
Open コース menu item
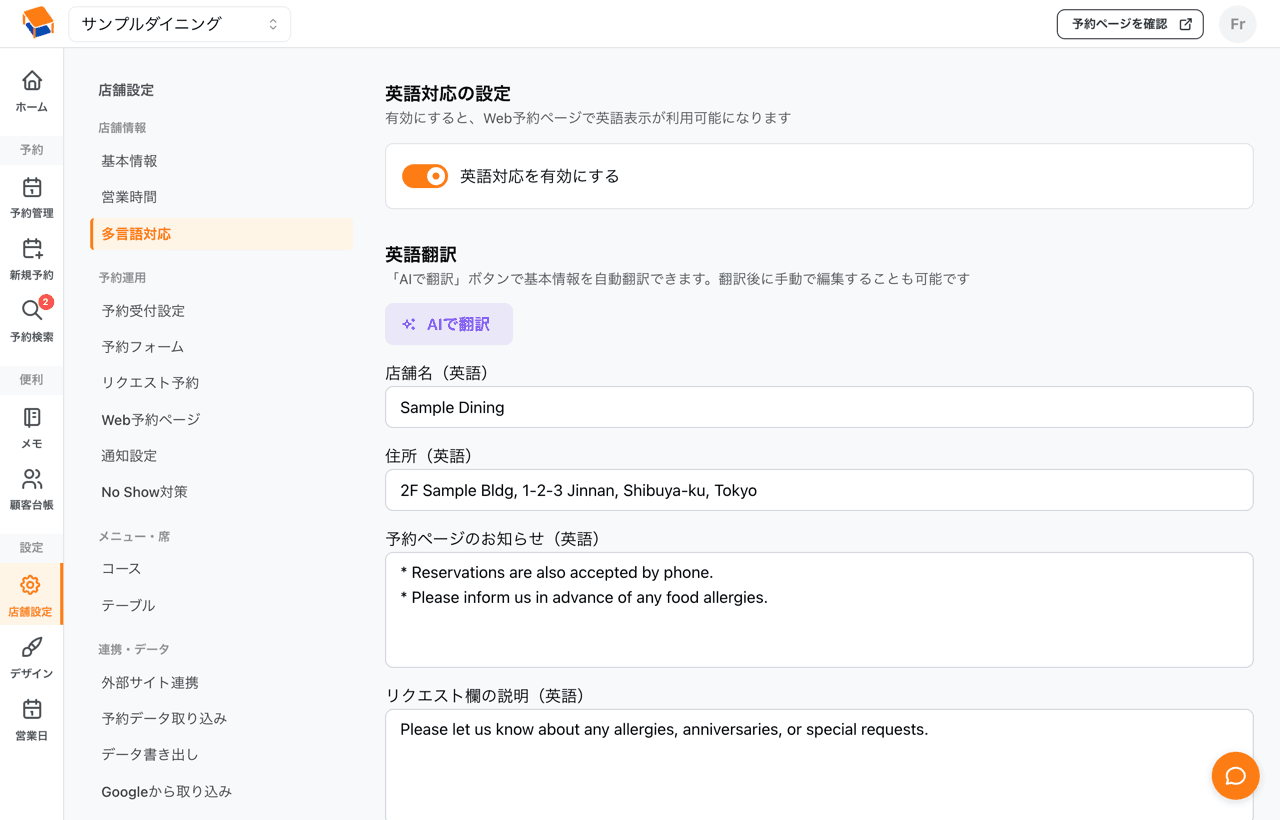click(121, 568)
